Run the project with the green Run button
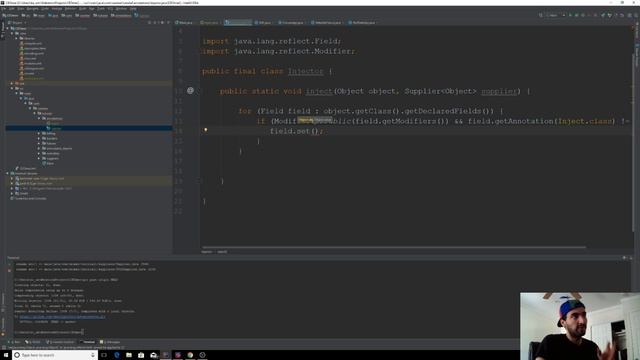Screen dimensions: 640x360 click(x=570, y=16)
